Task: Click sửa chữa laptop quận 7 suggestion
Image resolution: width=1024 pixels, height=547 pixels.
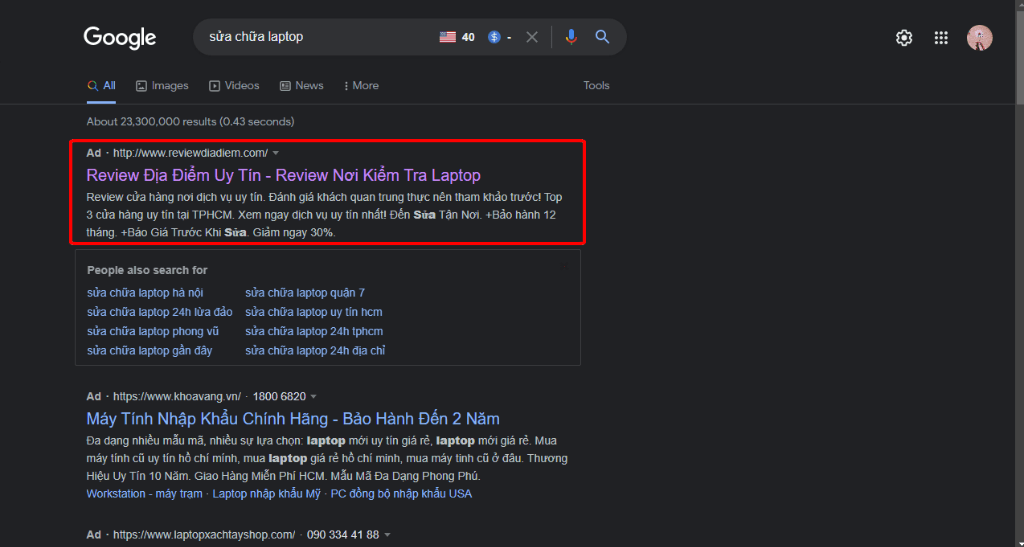Action: coord(305,293)
